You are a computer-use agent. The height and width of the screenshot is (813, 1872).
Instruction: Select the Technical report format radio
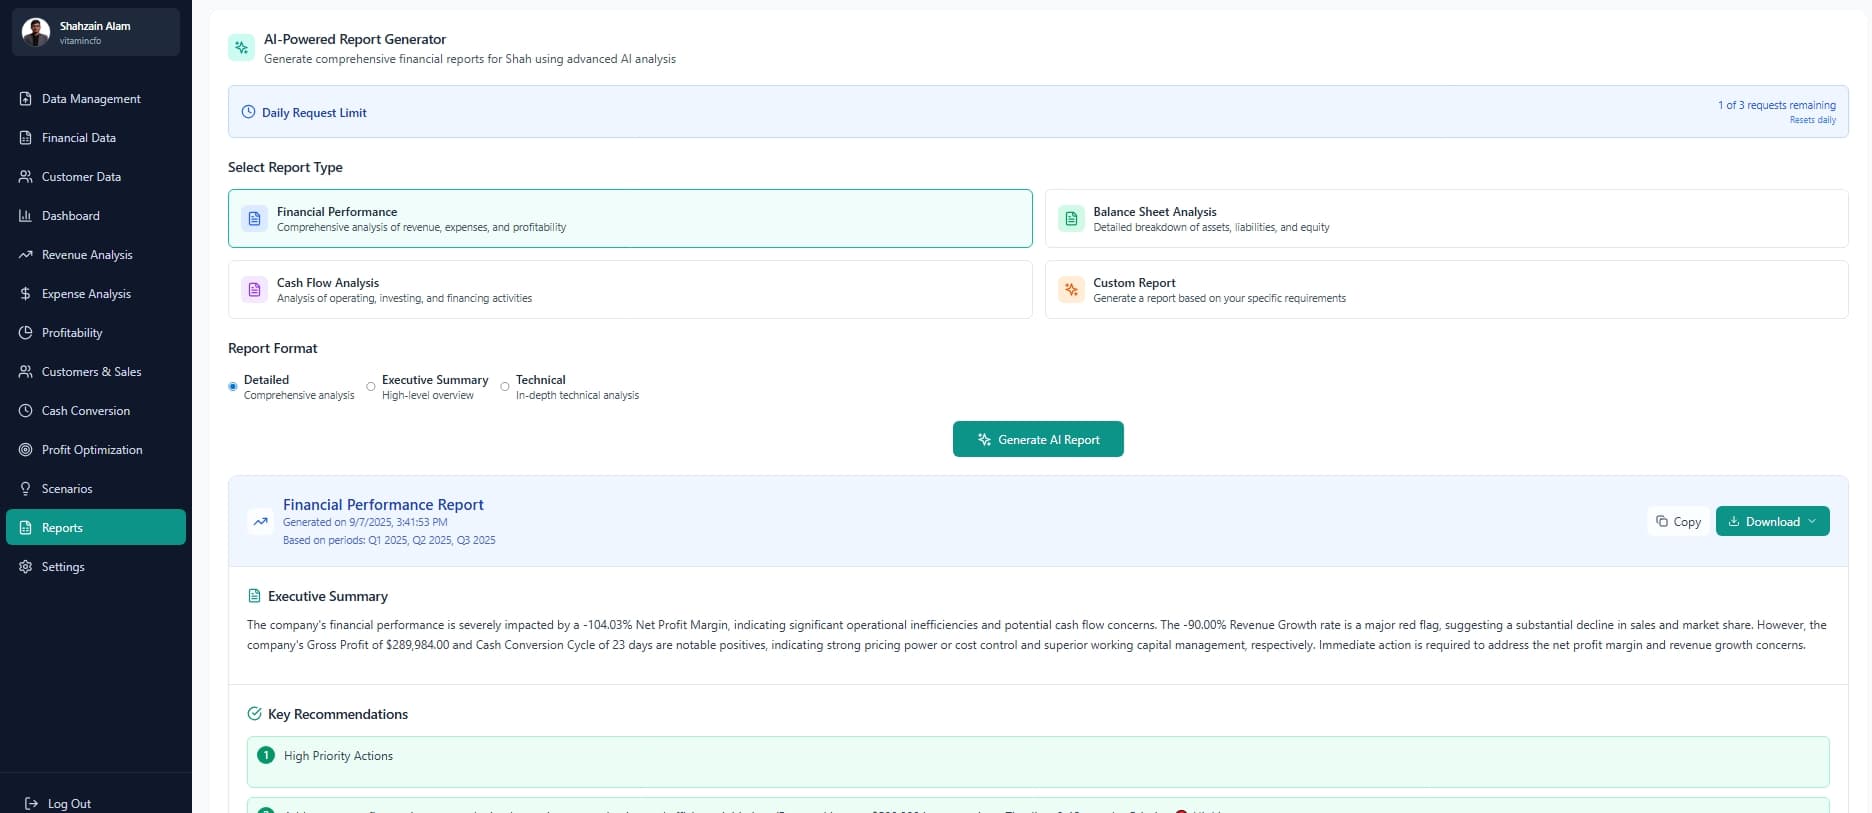click(505, 386)
